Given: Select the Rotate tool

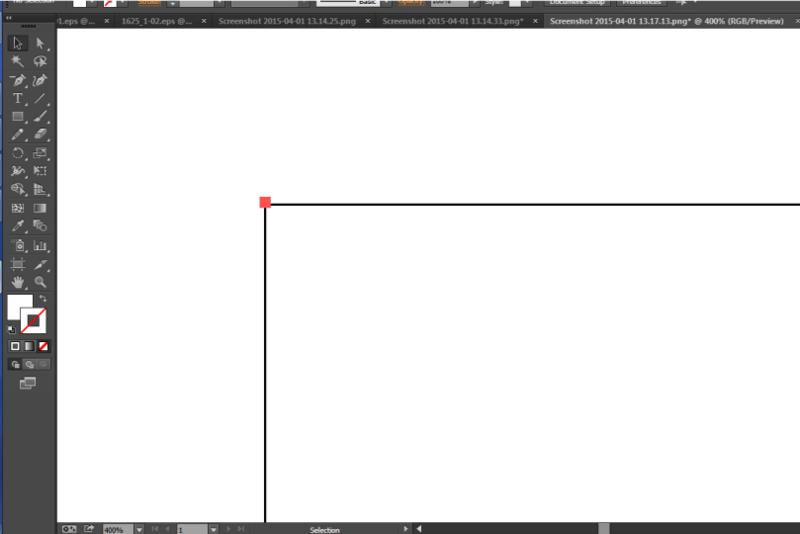Looking at the screenshot, I should [18, 153].
